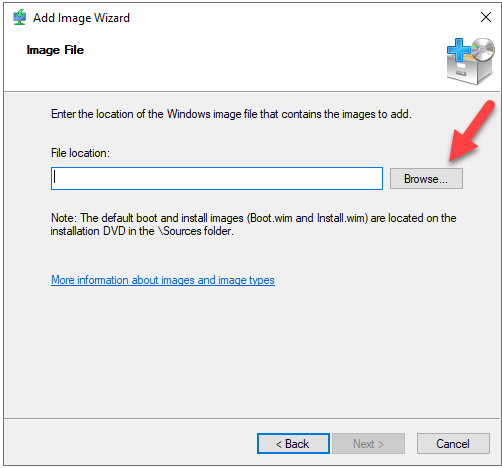
Task: Close the Add Image Wizard dialog
Action: [486, 17]
